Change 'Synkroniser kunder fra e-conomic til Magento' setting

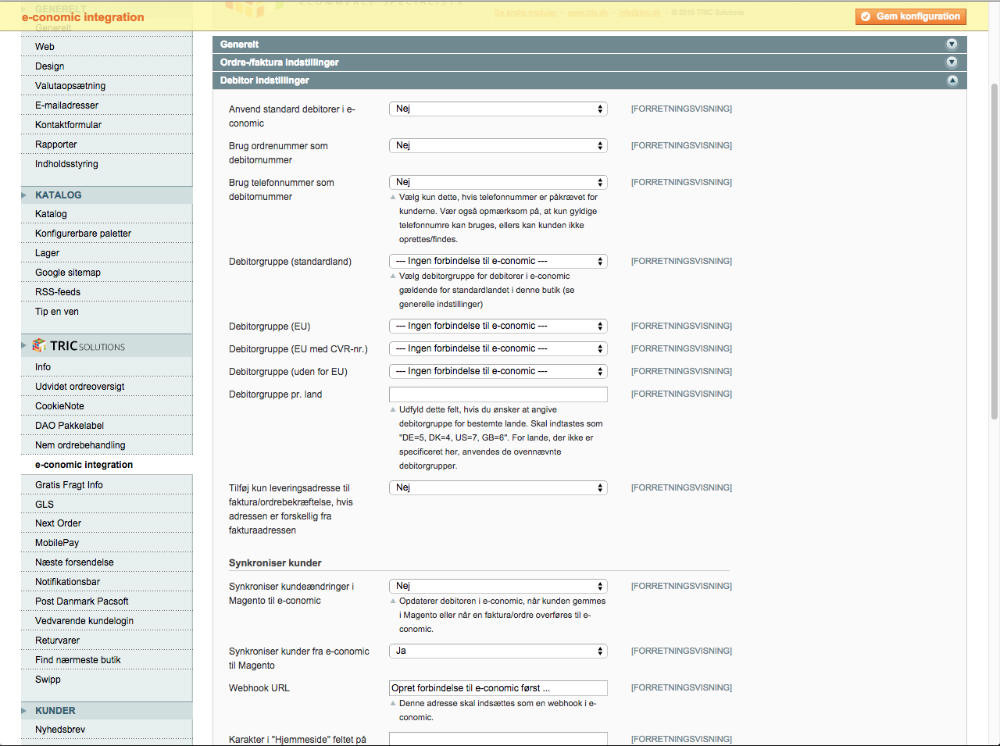(x=498, y=650)
